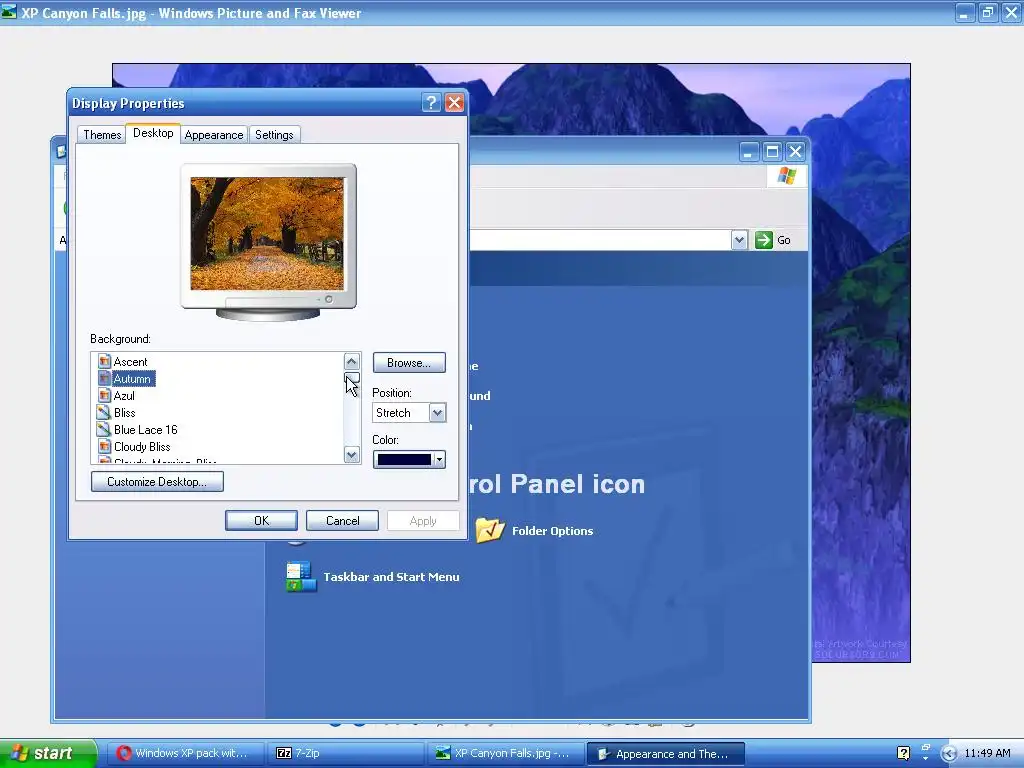Switch to Windows XP pack Opera taskbar item

(185, 753)
